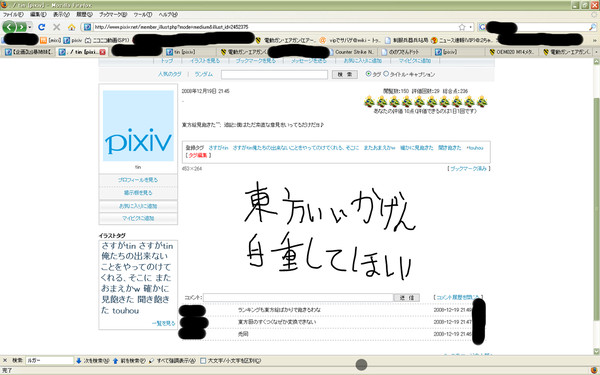Open the 編集 menu
The height and width of the screenshot is (375, 600).
point(38,15)
